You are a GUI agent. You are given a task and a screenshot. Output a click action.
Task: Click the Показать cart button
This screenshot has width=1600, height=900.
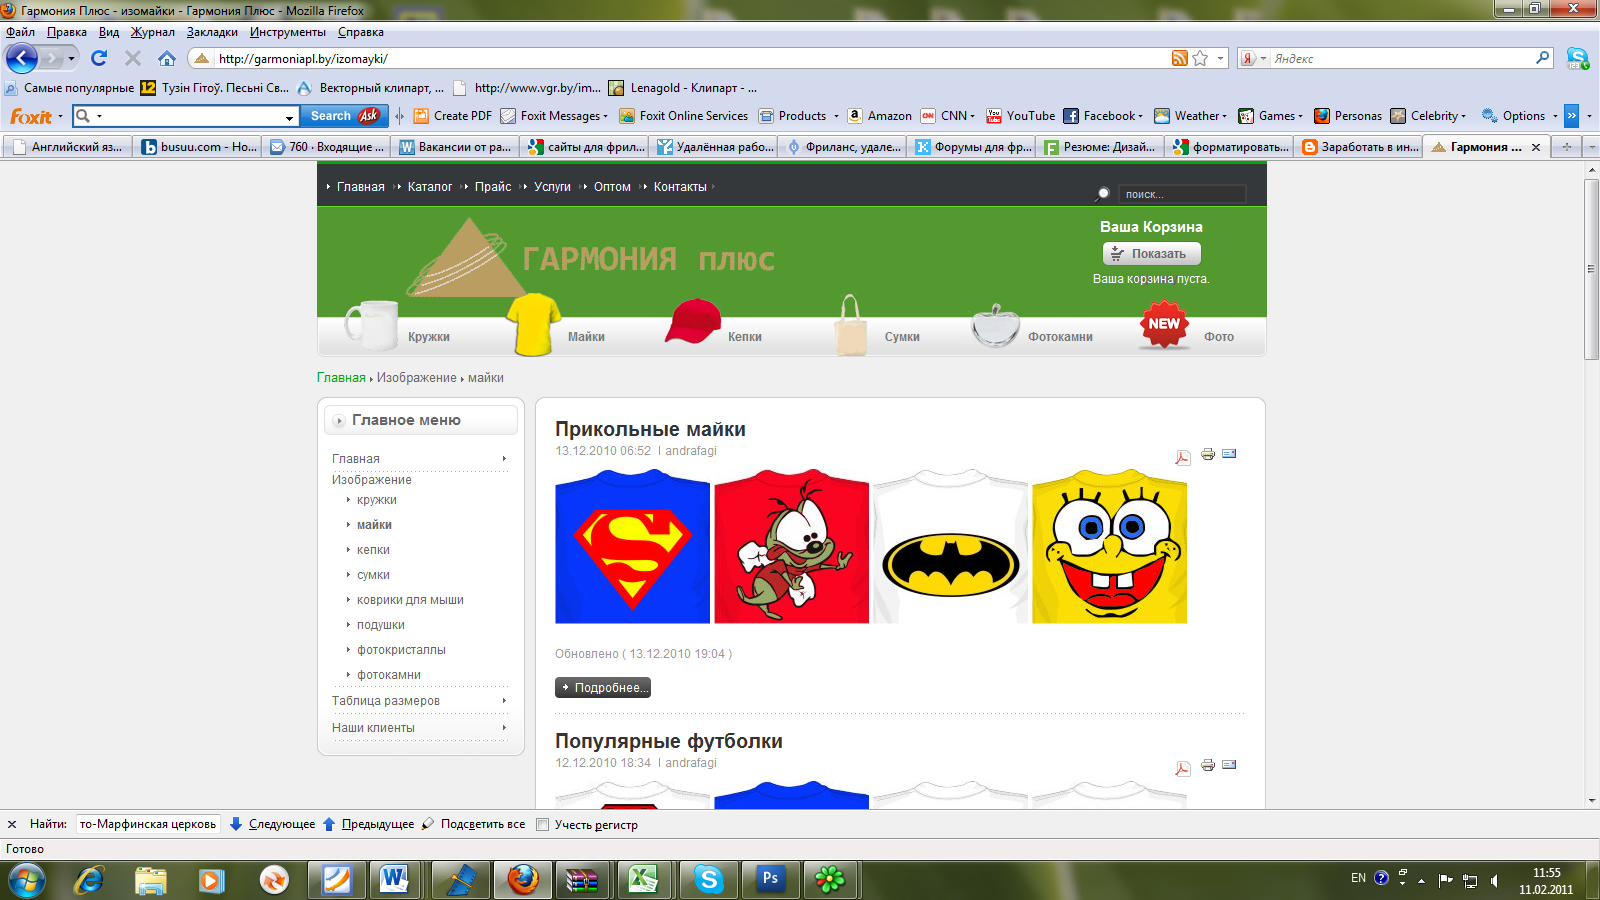[x=1151, y=254]
